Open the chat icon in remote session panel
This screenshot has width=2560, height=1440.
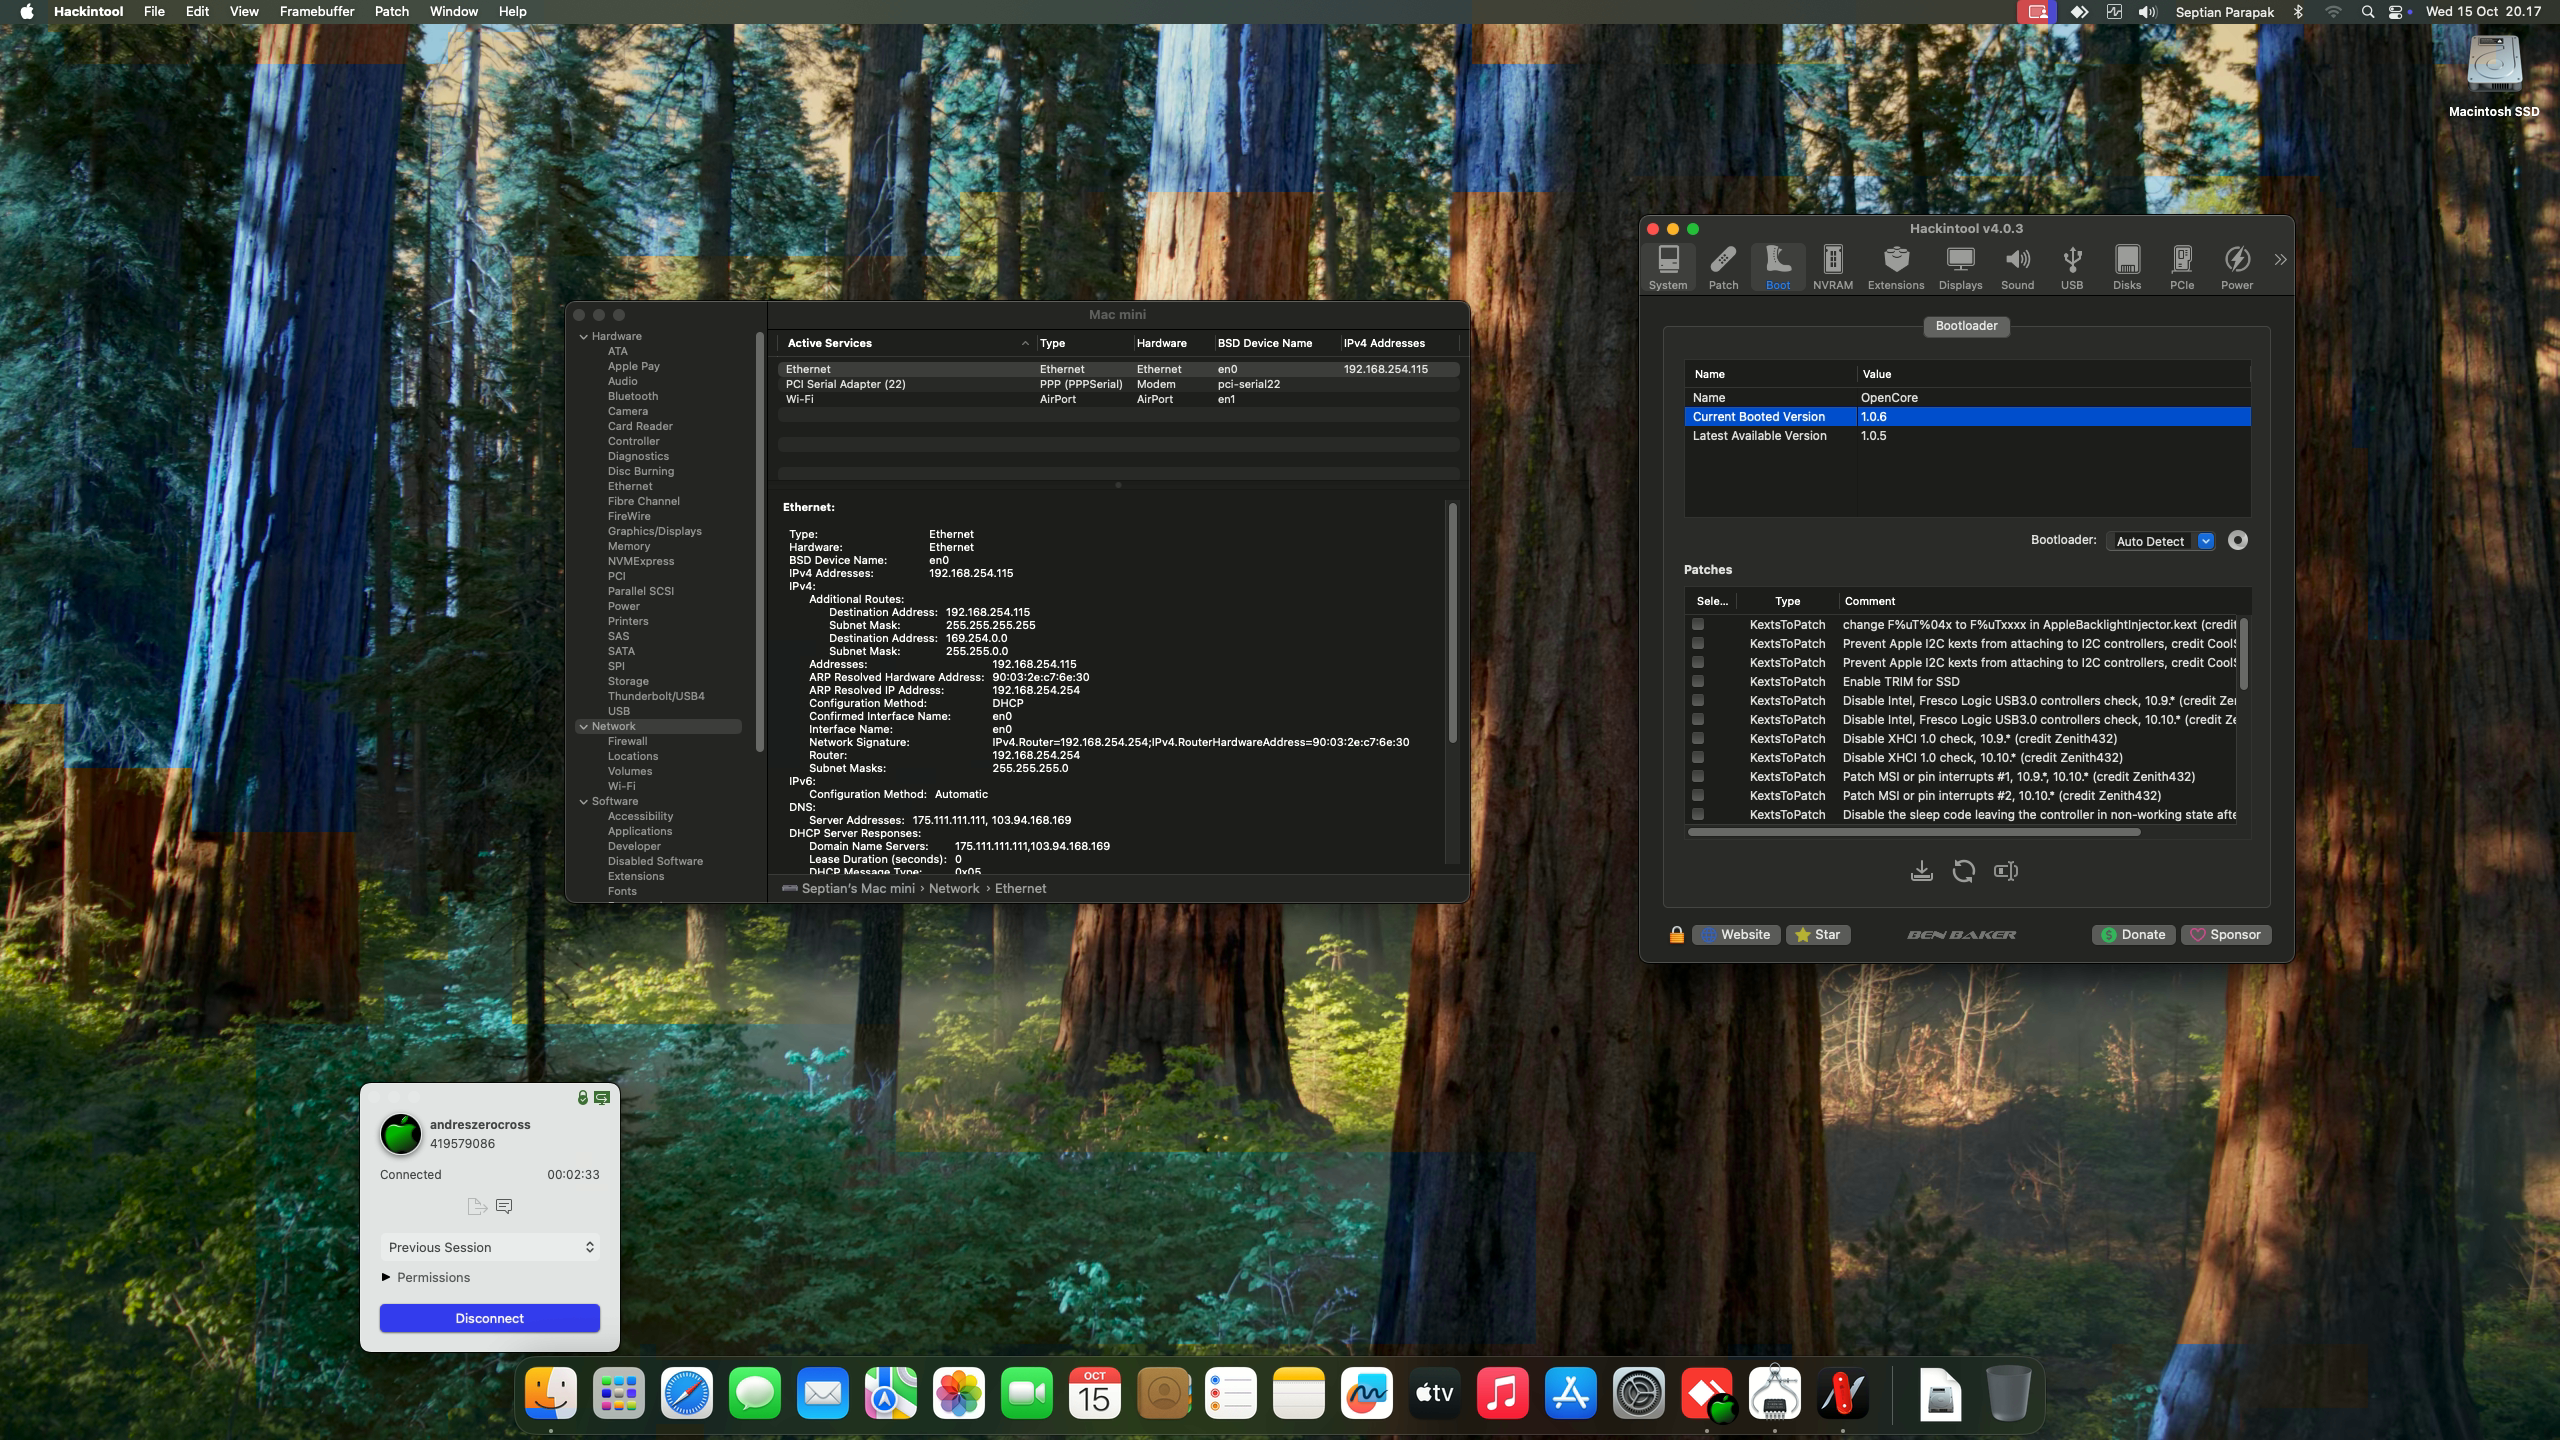point(504,1206)
